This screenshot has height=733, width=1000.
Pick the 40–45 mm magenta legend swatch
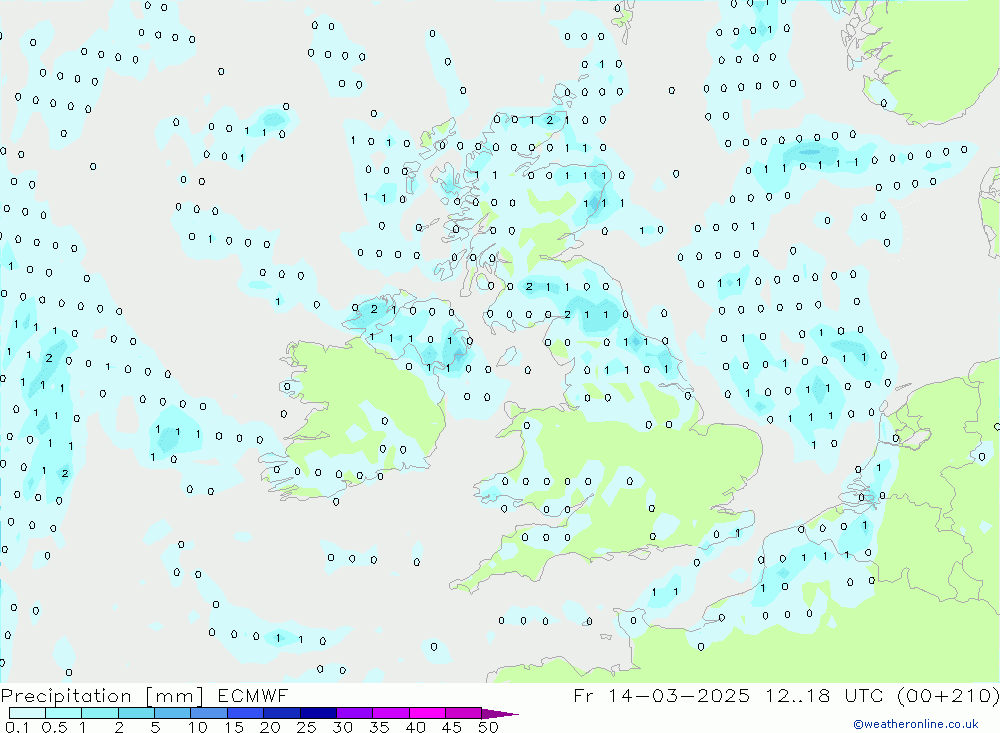427,713
